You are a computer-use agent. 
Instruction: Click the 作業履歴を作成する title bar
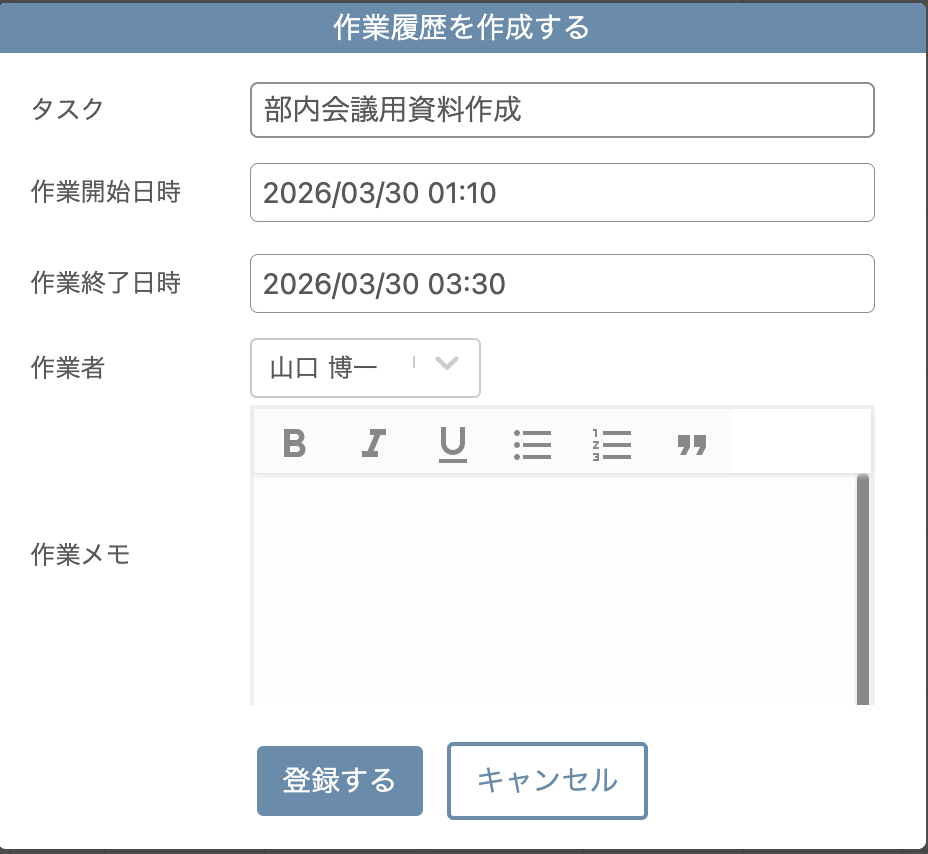coord(464,28)
